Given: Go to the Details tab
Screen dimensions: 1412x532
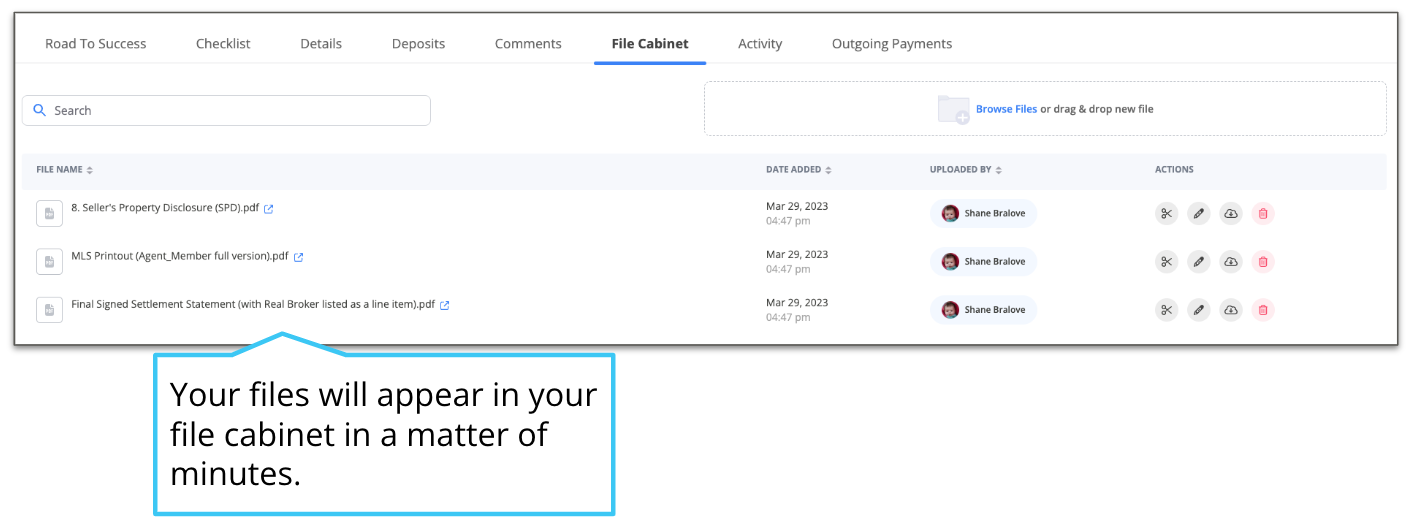Looking at the screenshot, I should tap(321, 44).
